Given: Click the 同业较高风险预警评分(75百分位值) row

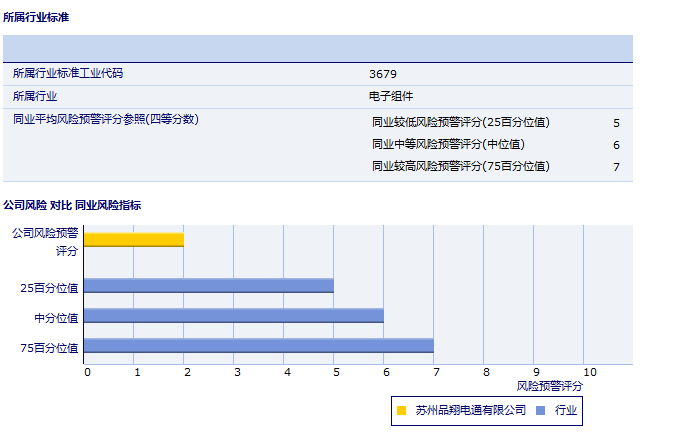Looking at the screenshot, I should click(x=460, y=166).
